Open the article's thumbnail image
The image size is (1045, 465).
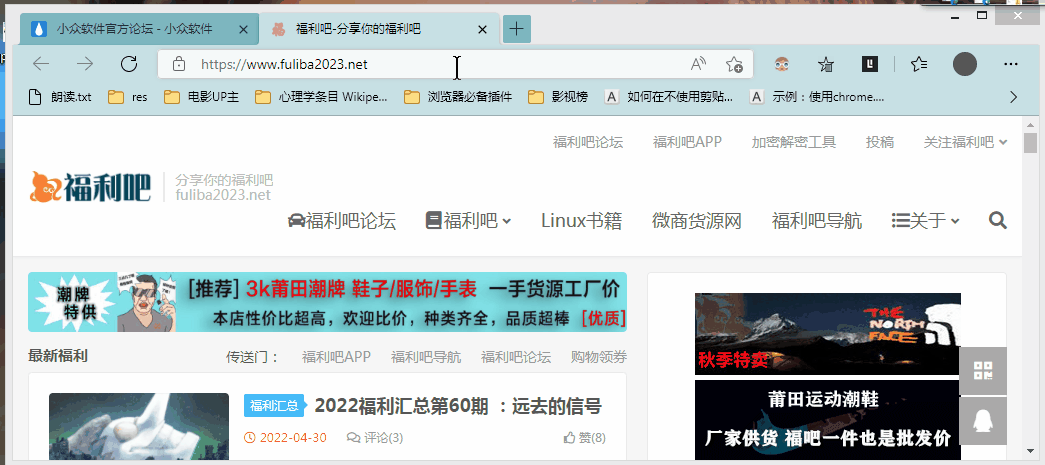coord(139,426)
